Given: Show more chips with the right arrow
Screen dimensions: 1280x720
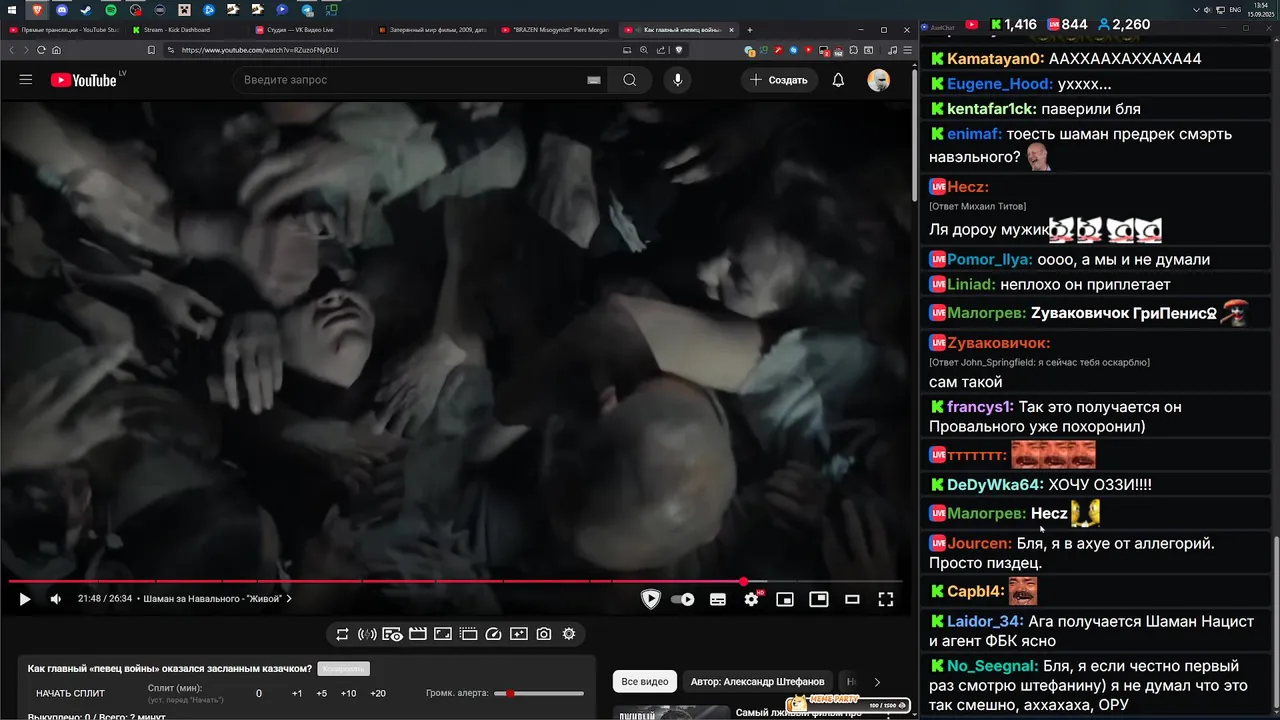Looking at the screenshot, I should [877, 682].
